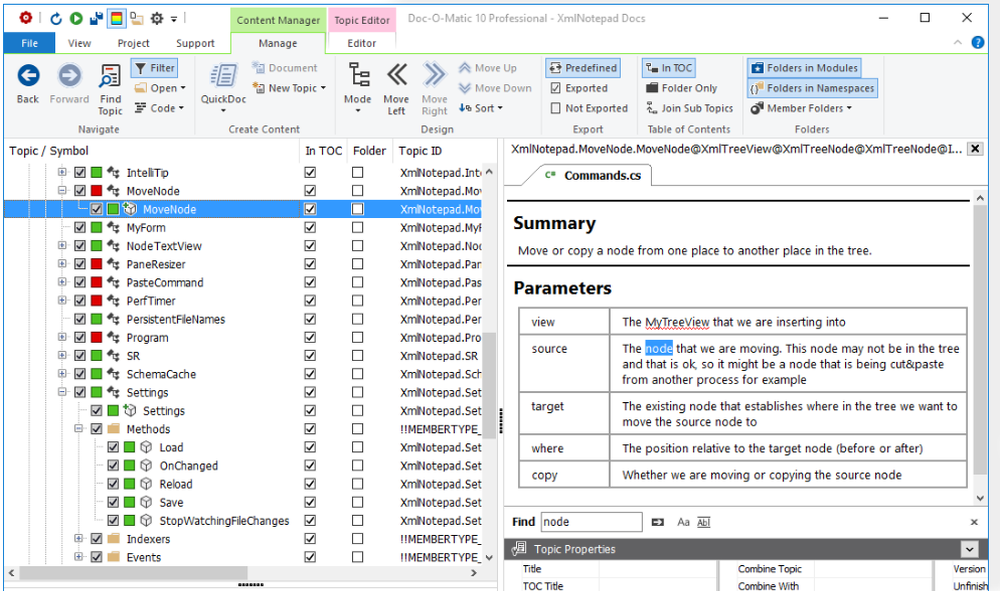Click the green status square for SR

pos(96,356)
